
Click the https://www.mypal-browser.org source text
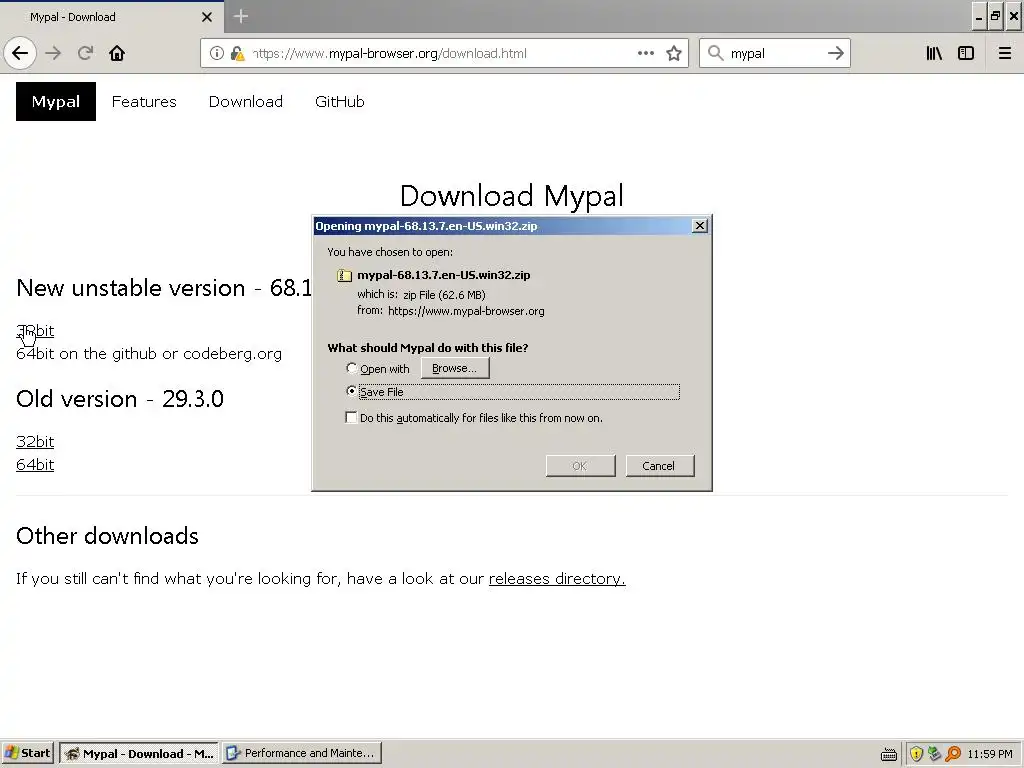pyautogui.click(x=466, y=311)
